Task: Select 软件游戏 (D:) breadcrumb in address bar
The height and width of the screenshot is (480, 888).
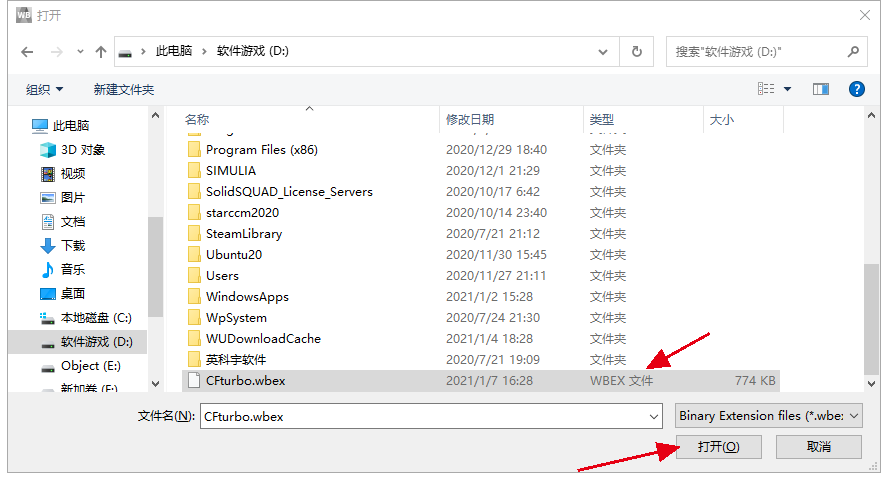Action: [x=253, y=52]
